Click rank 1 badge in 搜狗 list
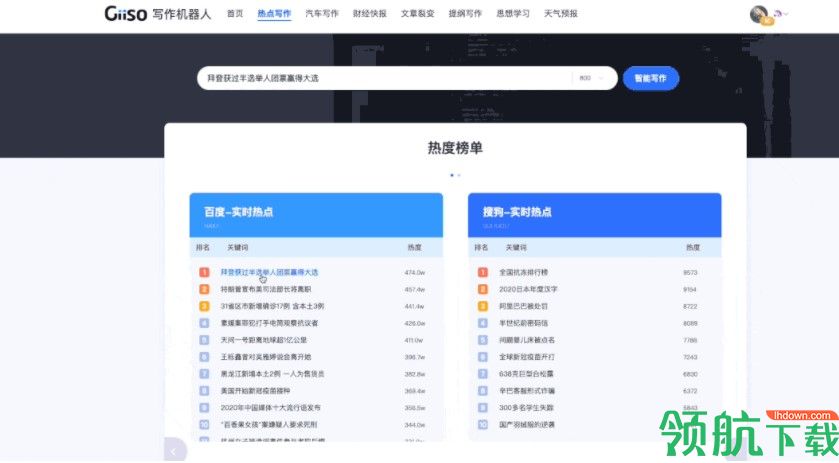The height and width of the screenshot is (463, 839). (481, 272)
